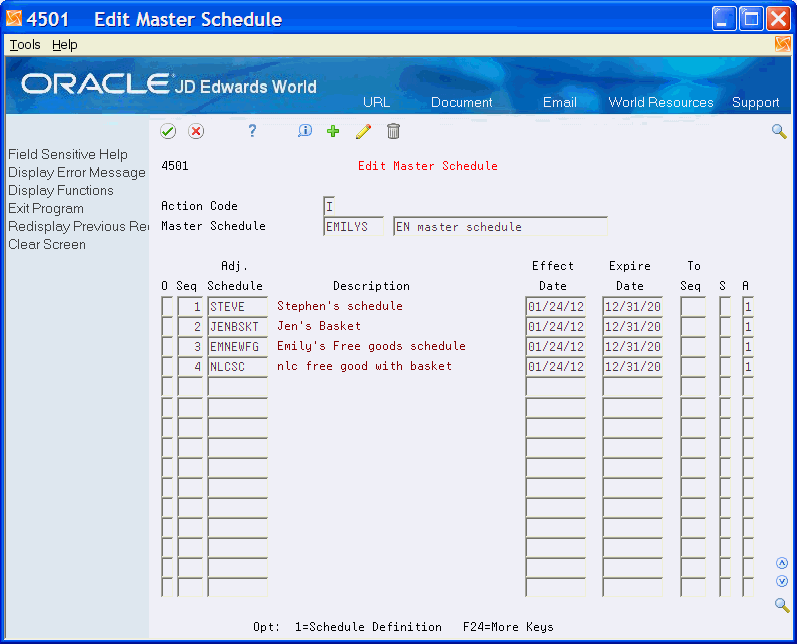Click the Adj. Schedule field JENBSKT
Screen dimensions: 797x644
point(237,326)
